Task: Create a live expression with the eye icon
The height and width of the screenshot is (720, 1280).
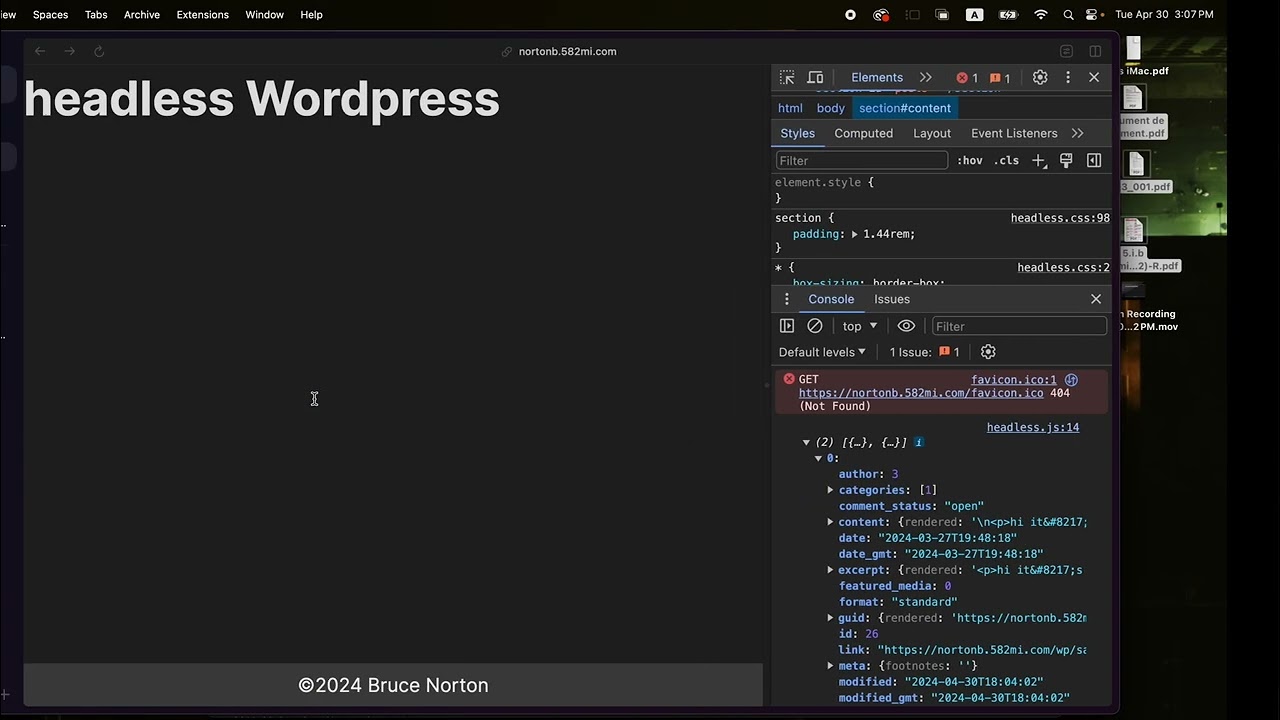Action: click(906, 326)
